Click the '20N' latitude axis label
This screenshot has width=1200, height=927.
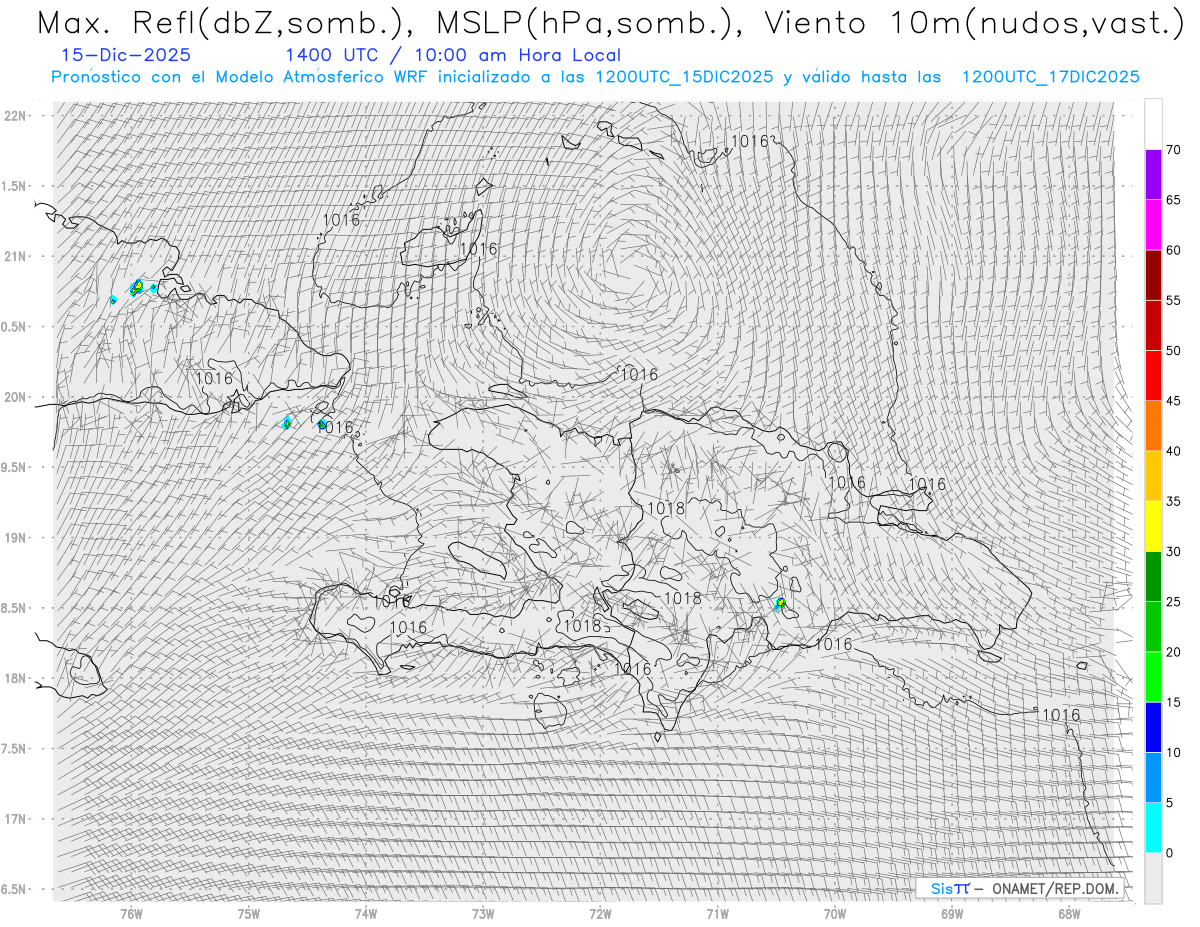pos(16,397)
